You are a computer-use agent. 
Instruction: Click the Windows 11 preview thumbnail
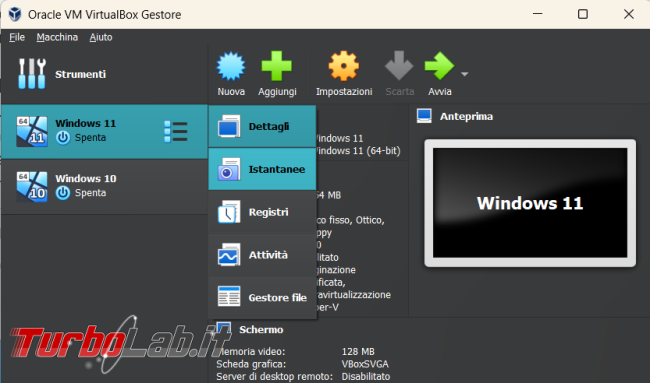click(x=530, y=203)
